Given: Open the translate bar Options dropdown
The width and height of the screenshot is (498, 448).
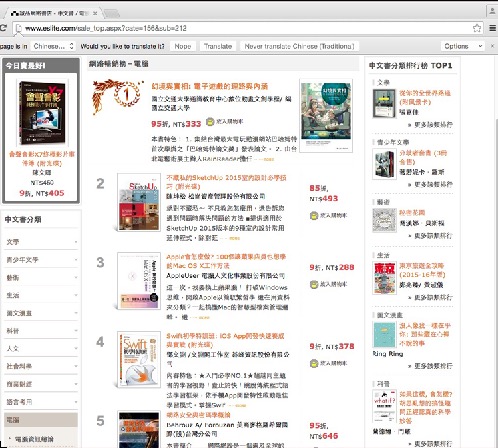Looking at the screenshot, I should point(463,46).
